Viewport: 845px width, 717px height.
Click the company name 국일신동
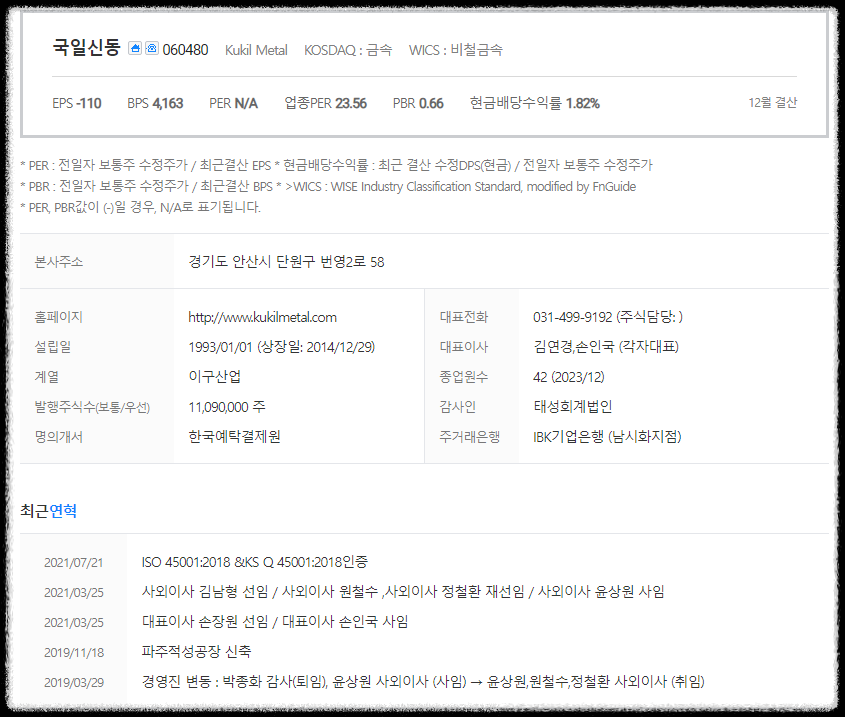[86, 47]
